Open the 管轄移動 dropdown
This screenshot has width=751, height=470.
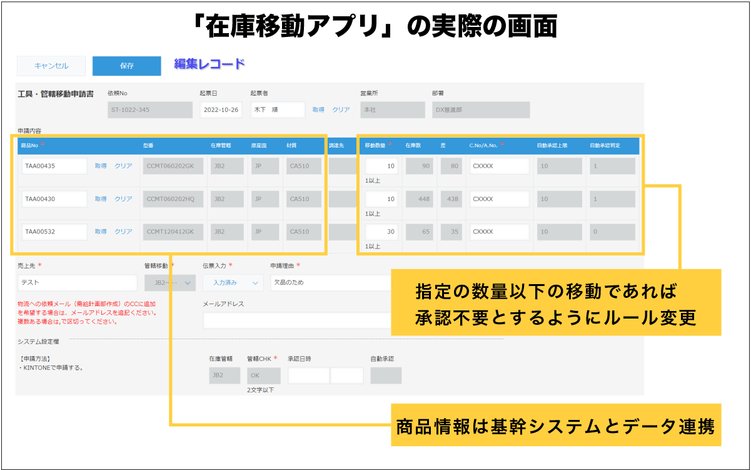tap(168, 283)
